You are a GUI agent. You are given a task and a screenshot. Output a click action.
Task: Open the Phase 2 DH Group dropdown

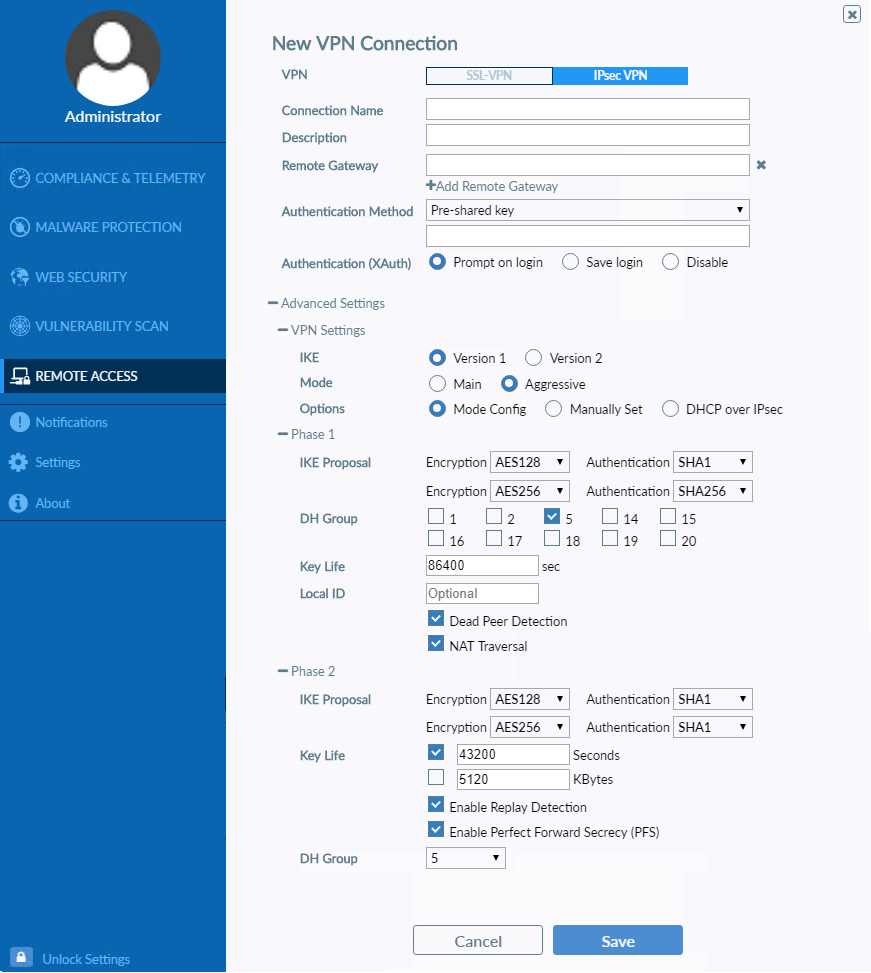(x=465, y=857)
